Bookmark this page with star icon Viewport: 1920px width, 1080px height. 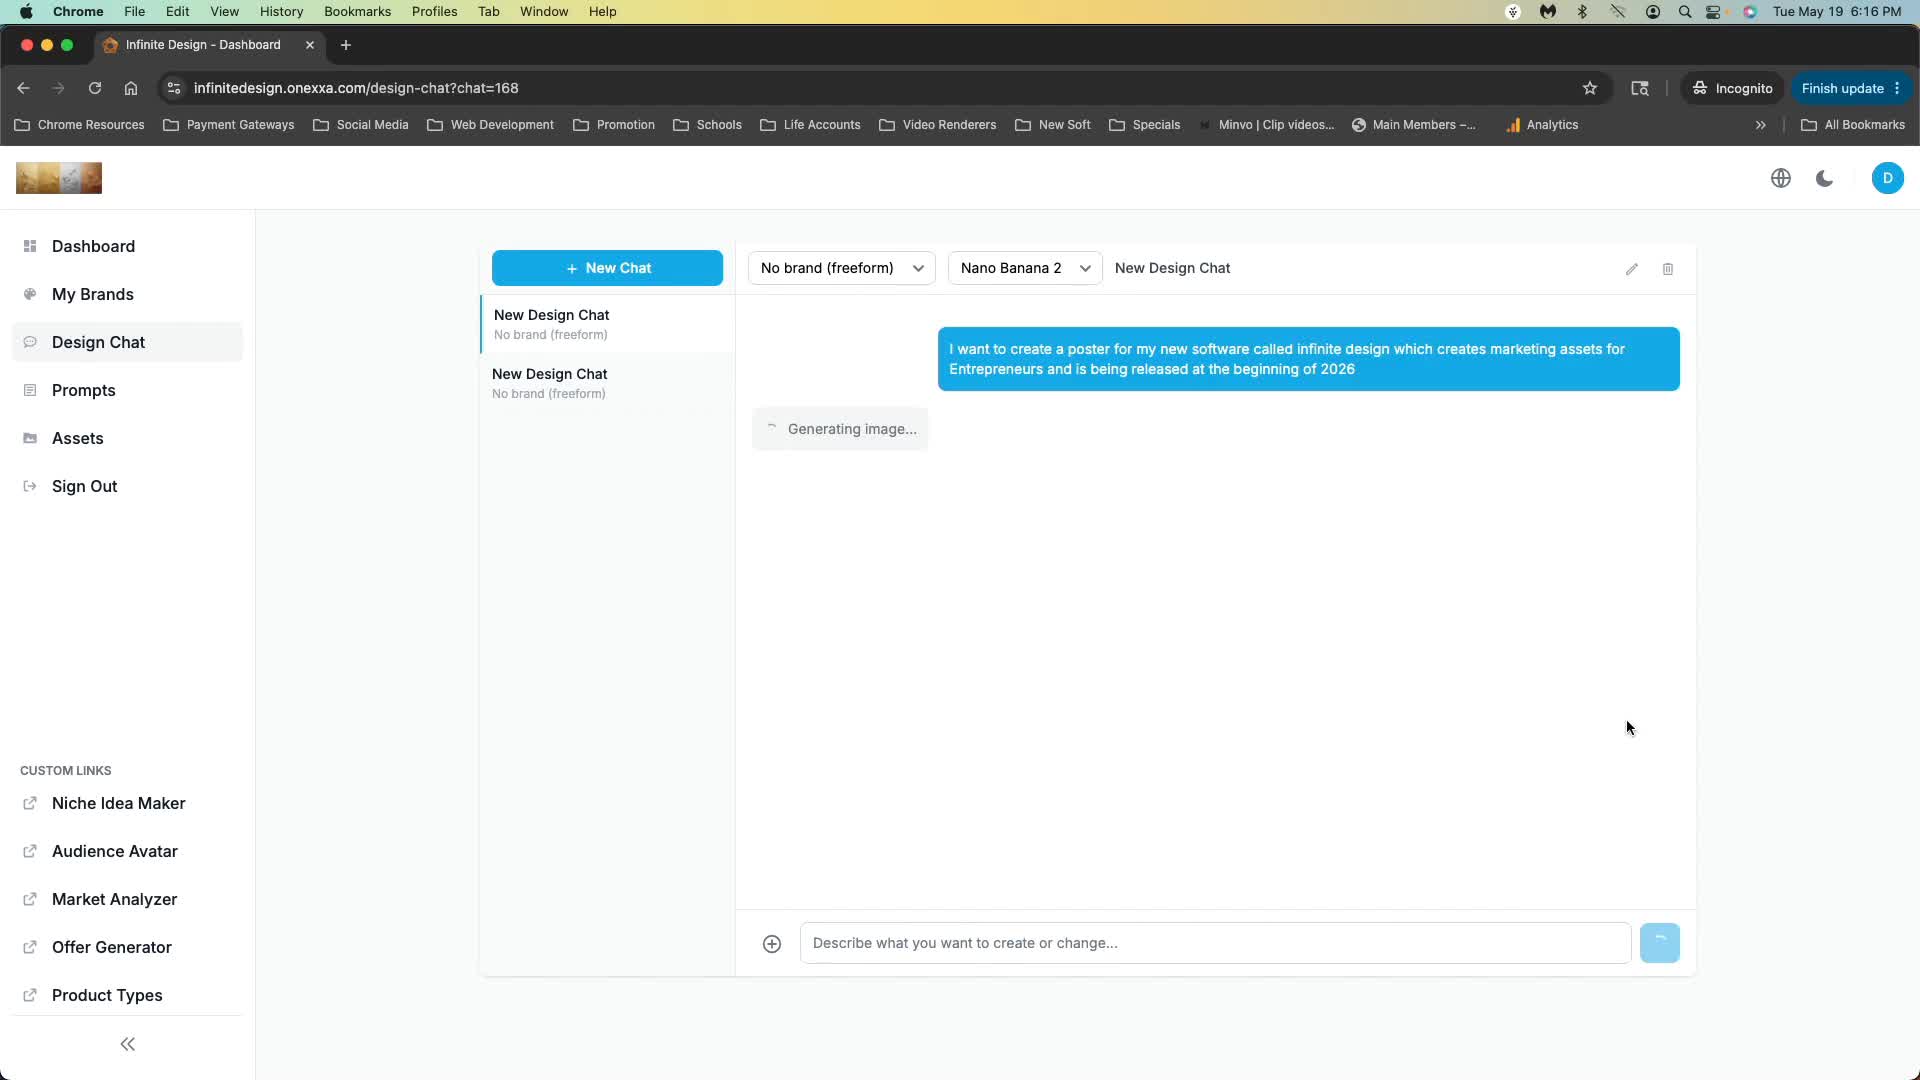coord(1590,88)
